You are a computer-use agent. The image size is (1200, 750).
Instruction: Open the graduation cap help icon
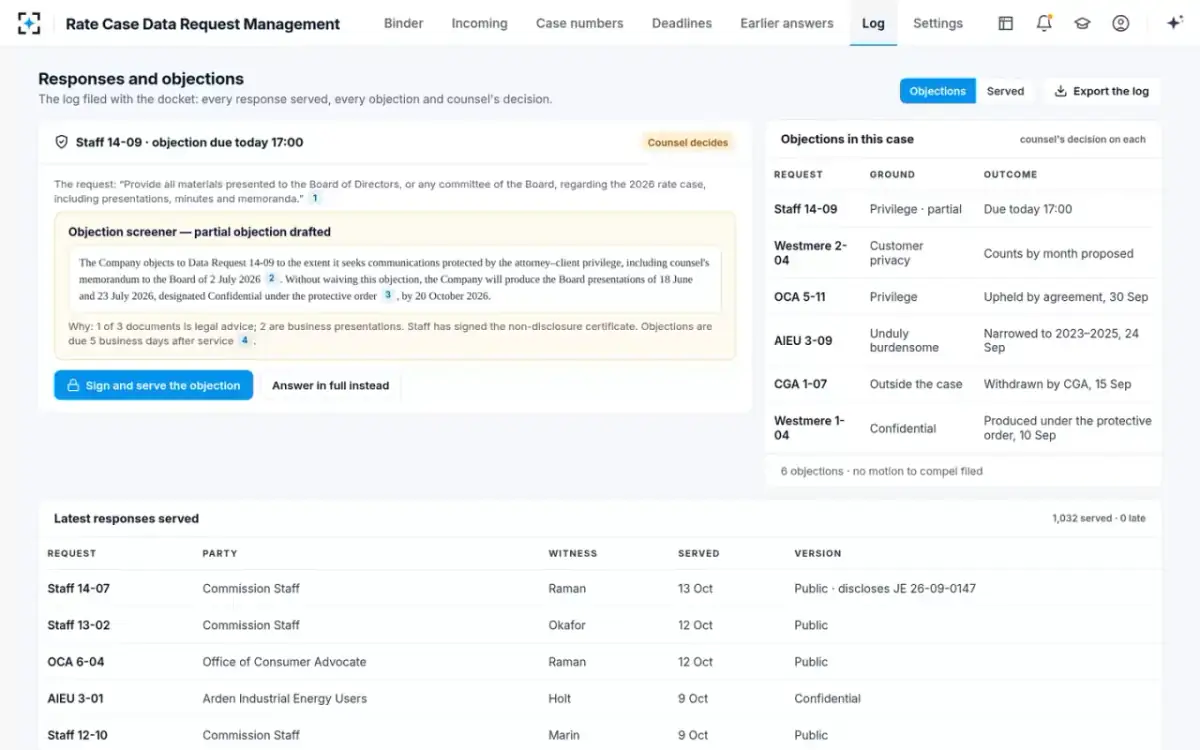click(x=1082, y=23)
